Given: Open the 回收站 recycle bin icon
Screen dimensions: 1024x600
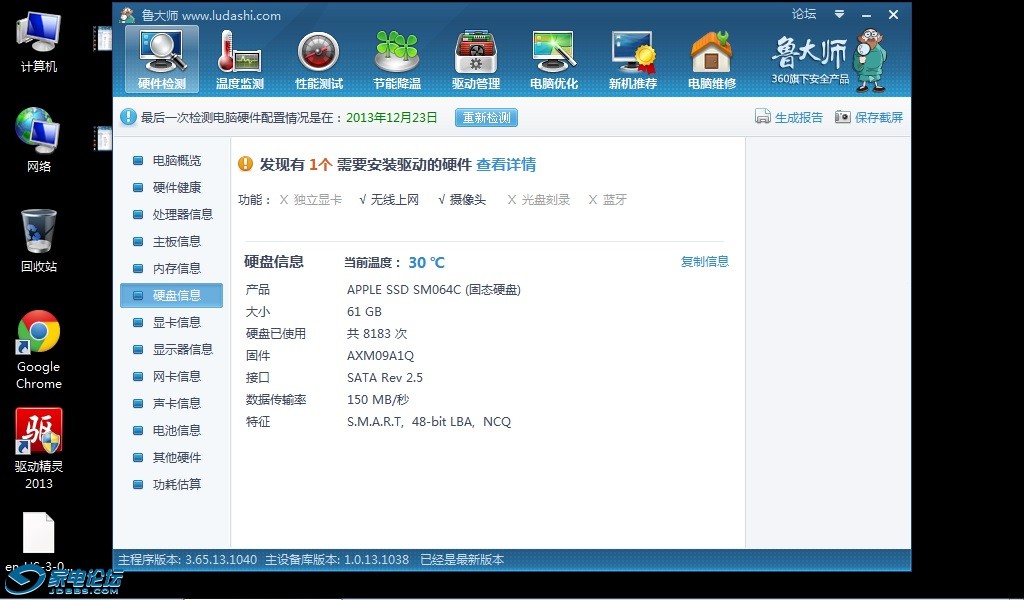Looking at the screenshot, I should coord(39,240).
